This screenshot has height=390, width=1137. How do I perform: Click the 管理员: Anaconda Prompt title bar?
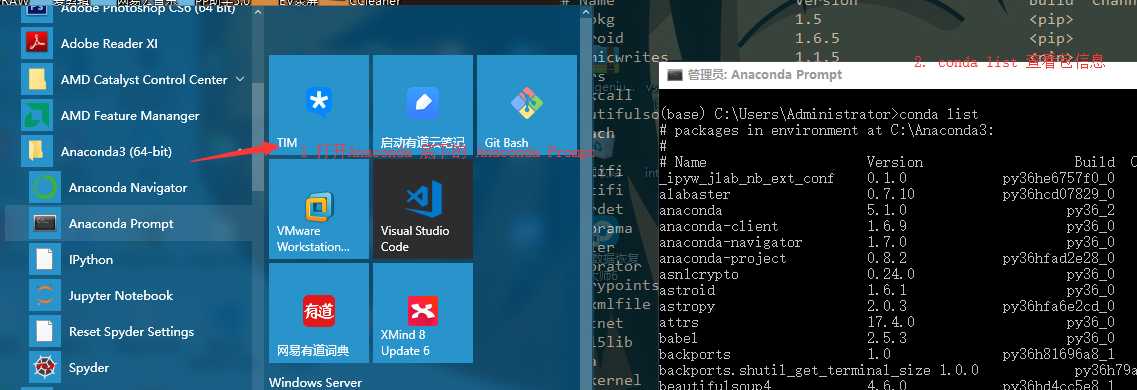[898, 75]
